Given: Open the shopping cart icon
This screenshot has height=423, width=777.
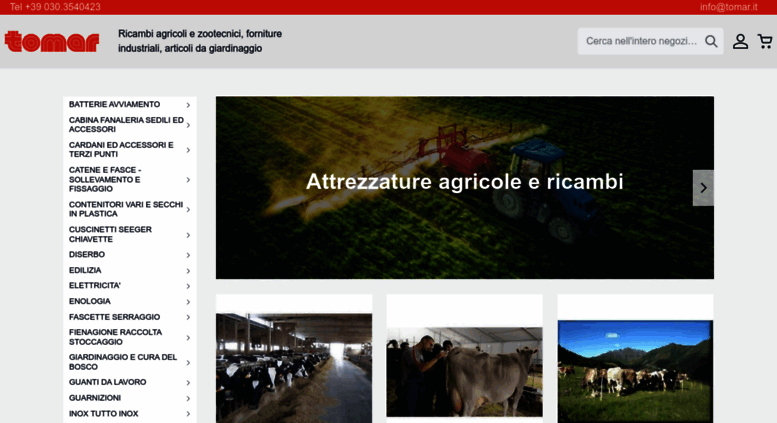Looking at the screenshot, I should 765,41.
